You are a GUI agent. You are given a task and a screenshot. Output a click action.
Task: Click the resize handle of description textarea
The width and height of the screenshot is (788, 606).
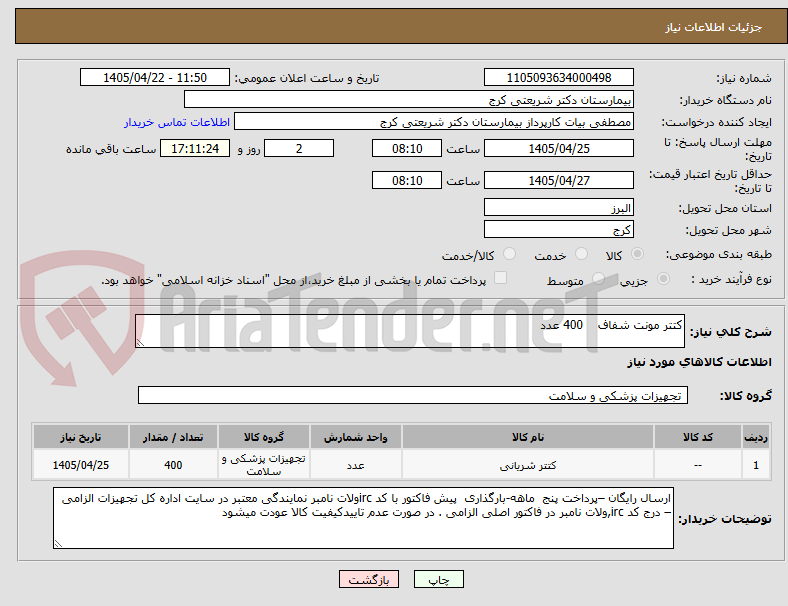(x=140, y=343)
